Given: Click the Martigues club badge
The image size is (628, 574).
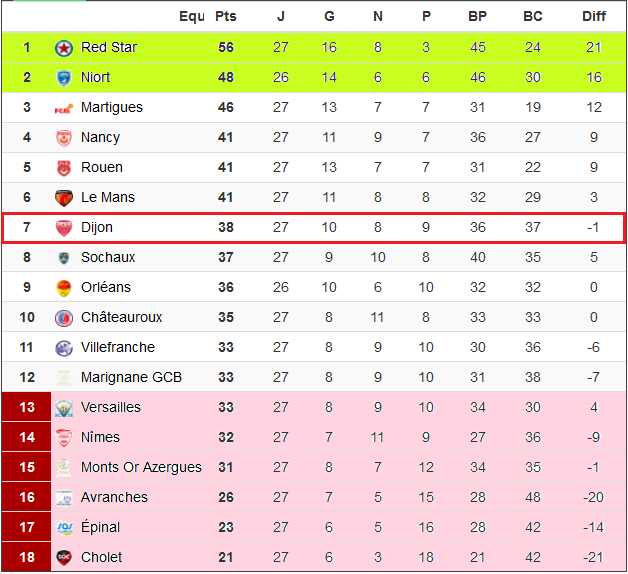Looking at the screenshot, I should tap(64, 107).
